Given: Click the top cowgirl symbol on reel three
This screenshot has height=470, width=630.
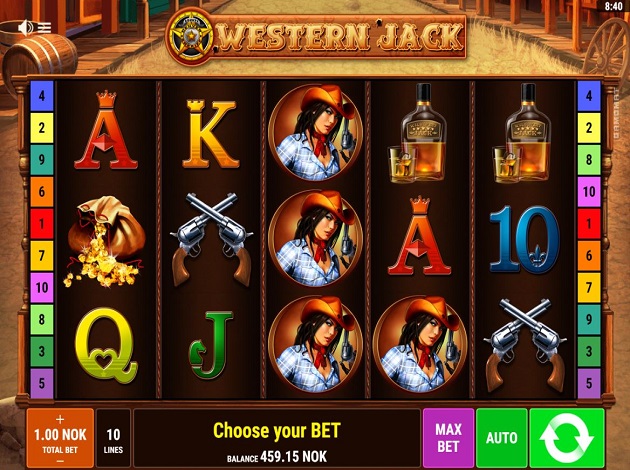Looking at the screenshot, I should point(315,133).
